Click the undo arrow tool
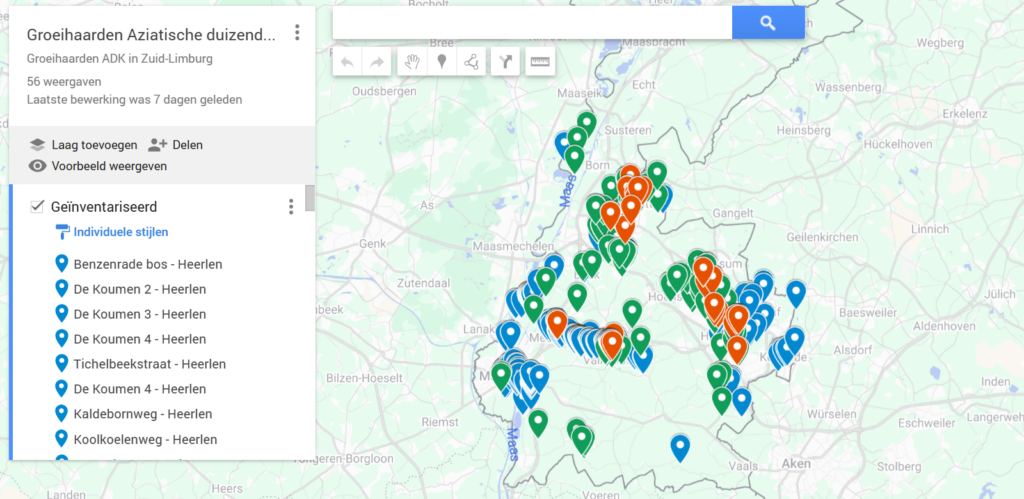The height and width of the screenshot is (499, 1024). pyautogui.click(x=347, y=62)
